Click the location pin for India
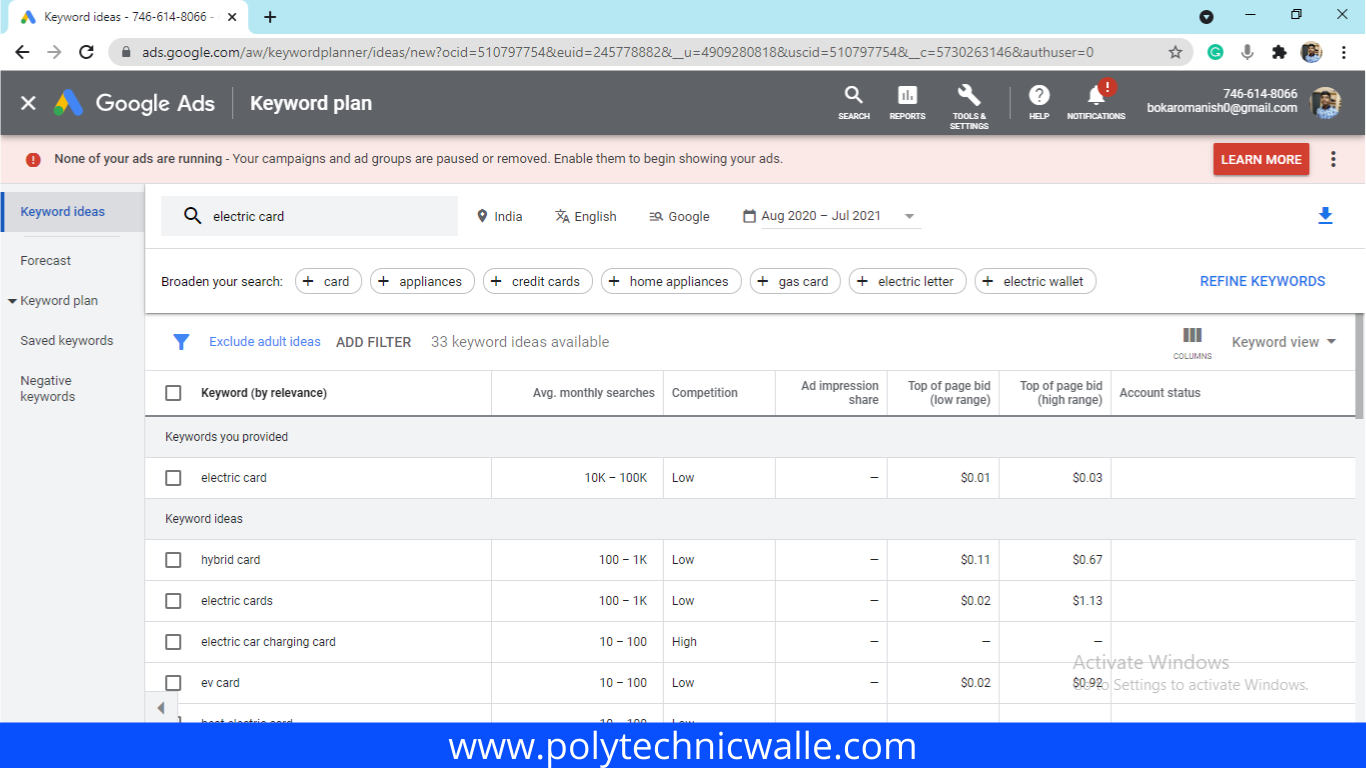Image resolution: width=1366 pixels, height=768 pixels. pos(482,216)
